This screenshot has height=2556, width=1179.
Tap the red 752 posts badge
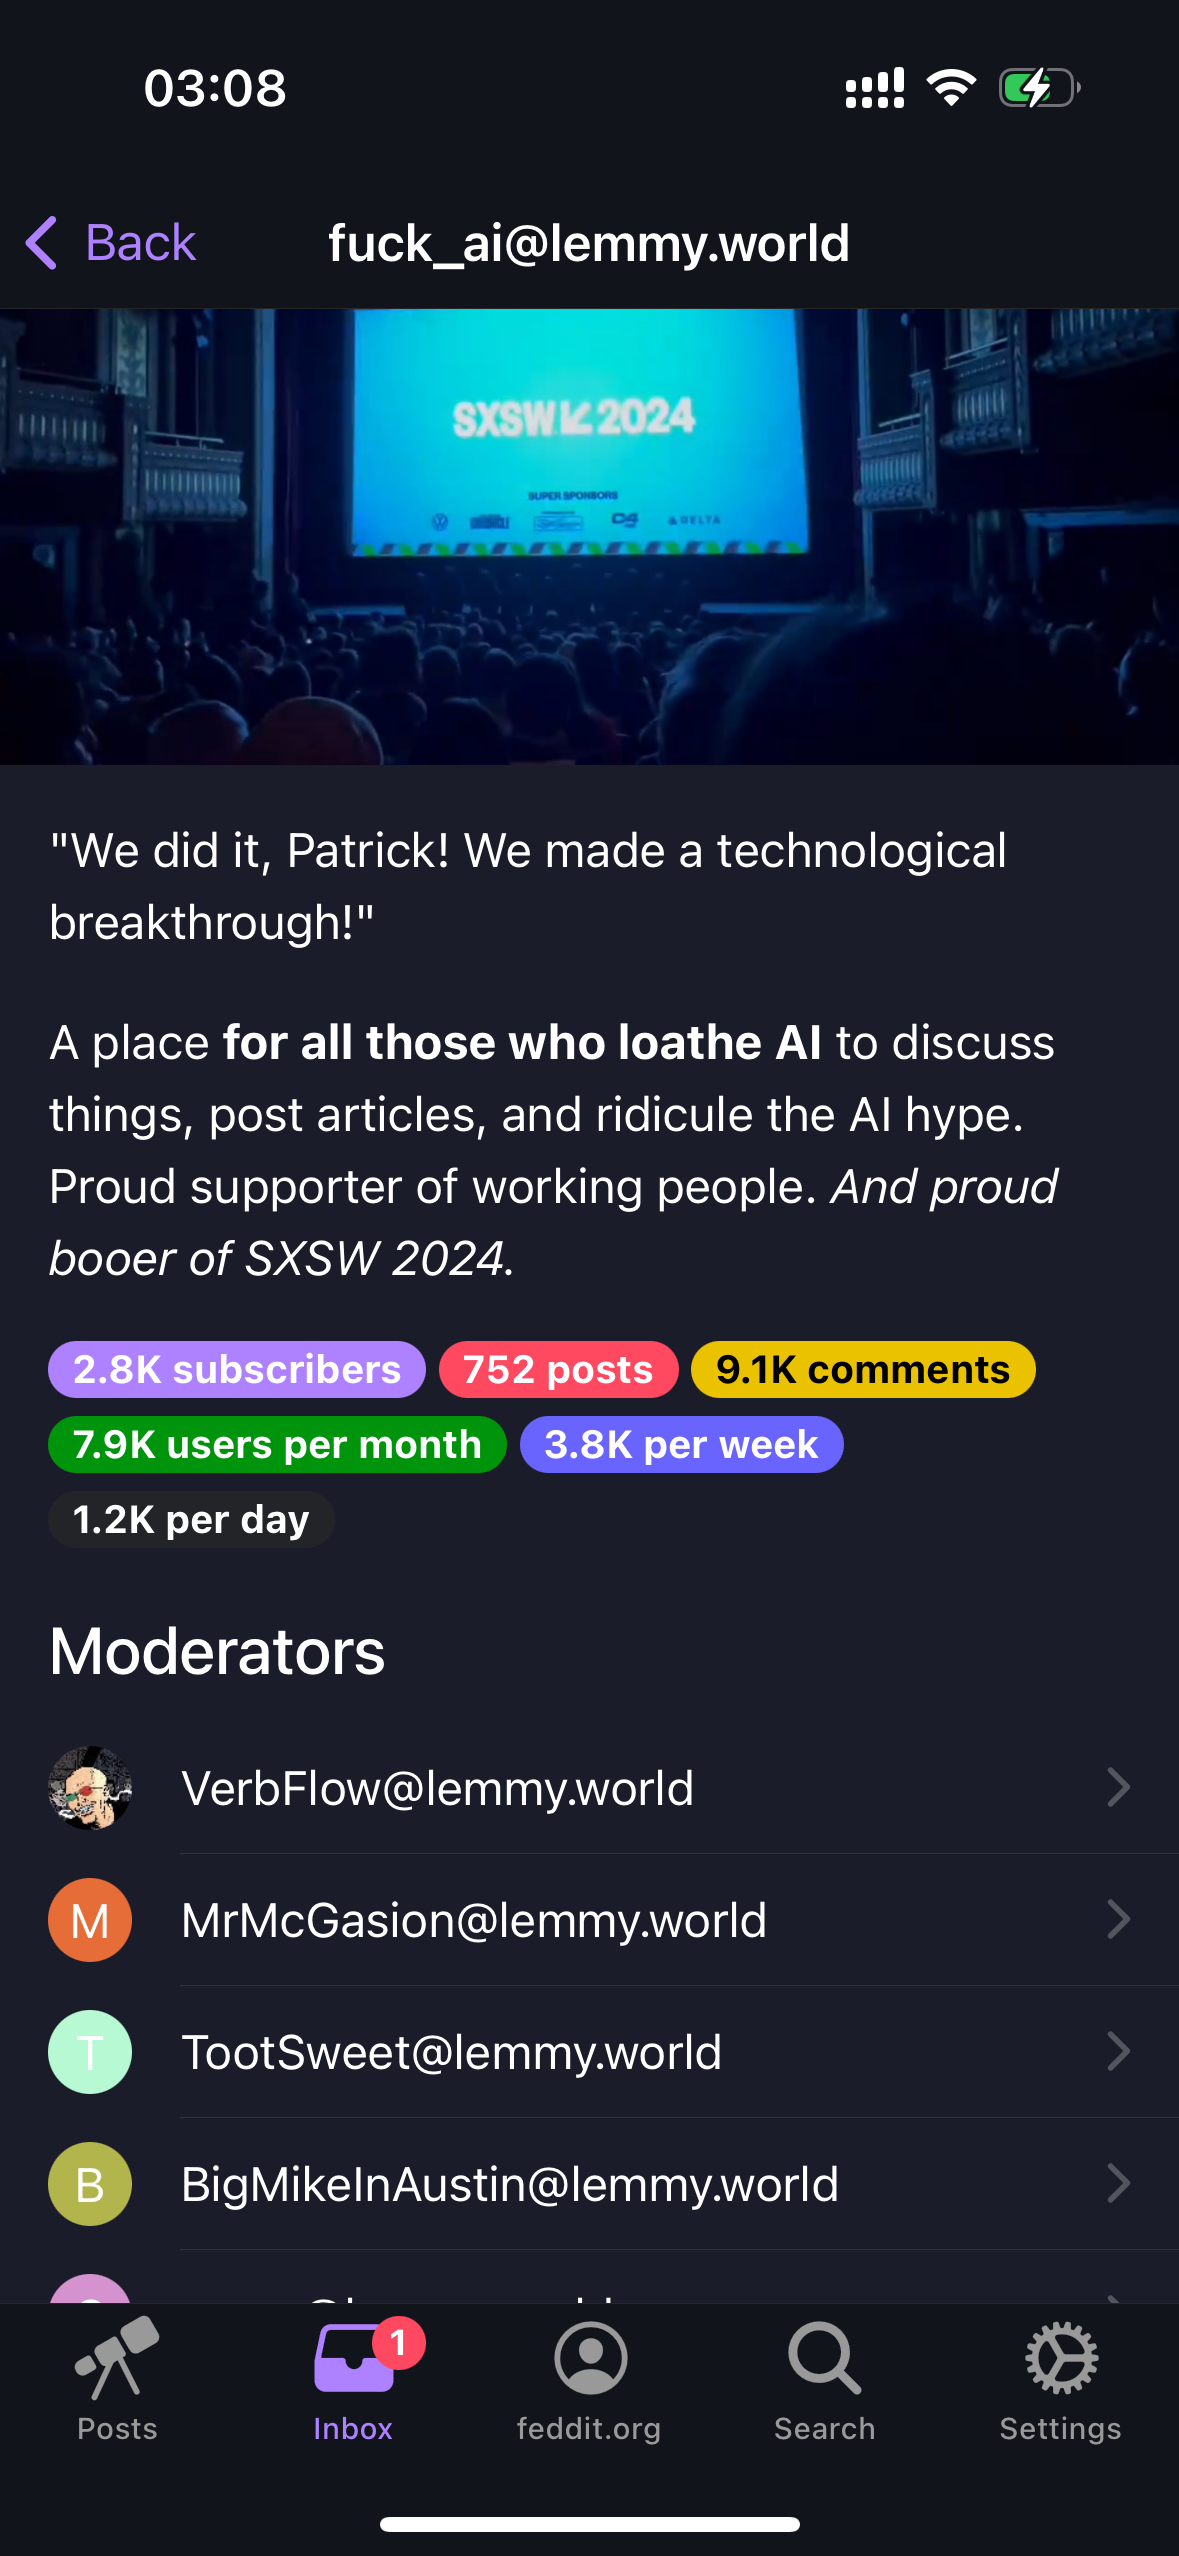(558, 1370)
